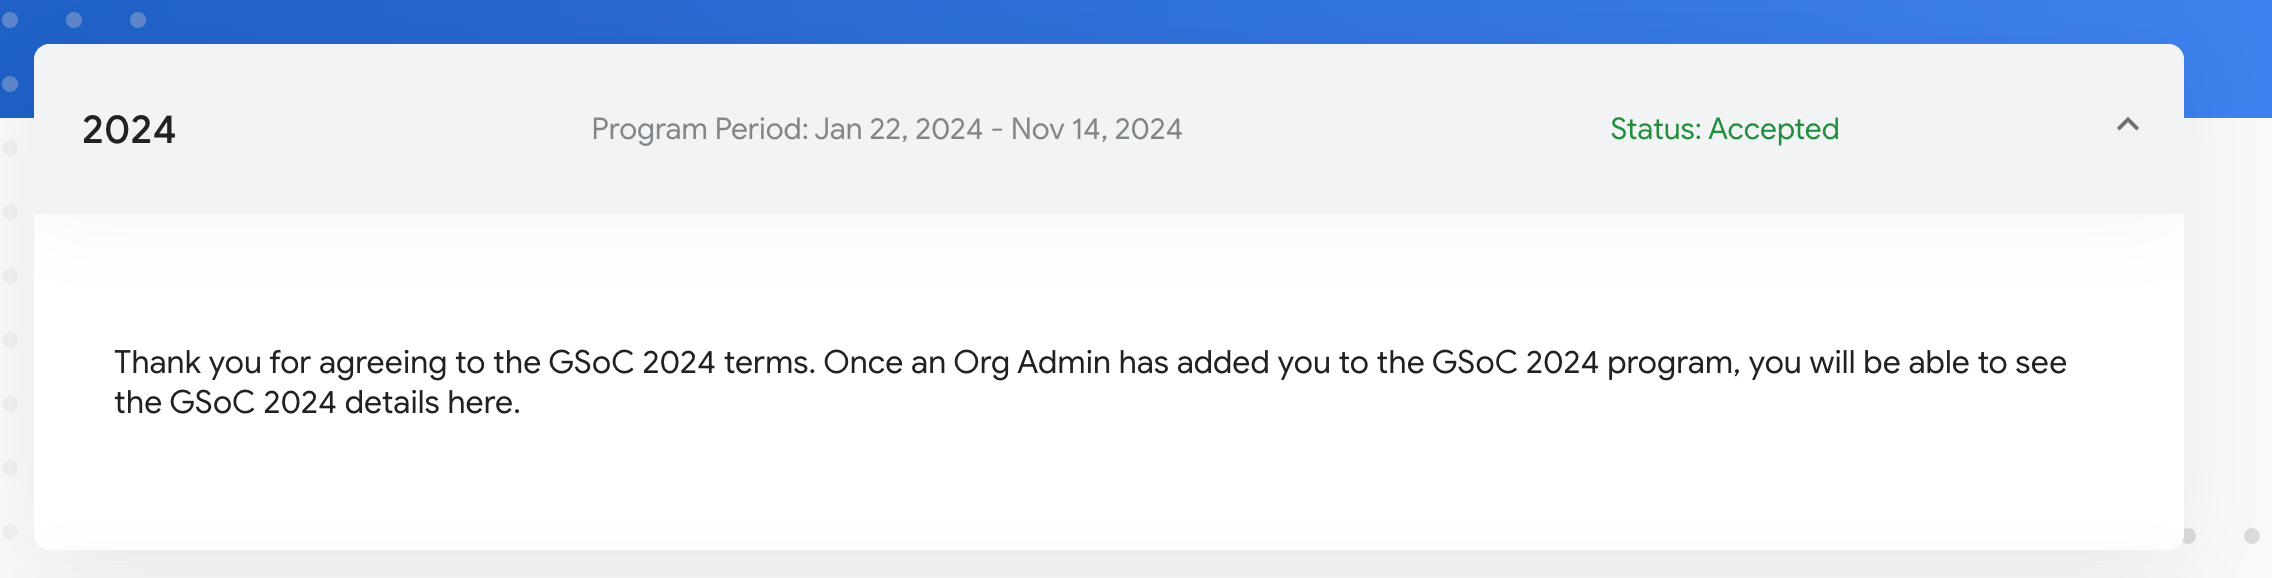The height and width of the screenshot is (578, 2272).
Task: Click empty header area between 2024 and Program Period
Action: click(x=383, y=129)
